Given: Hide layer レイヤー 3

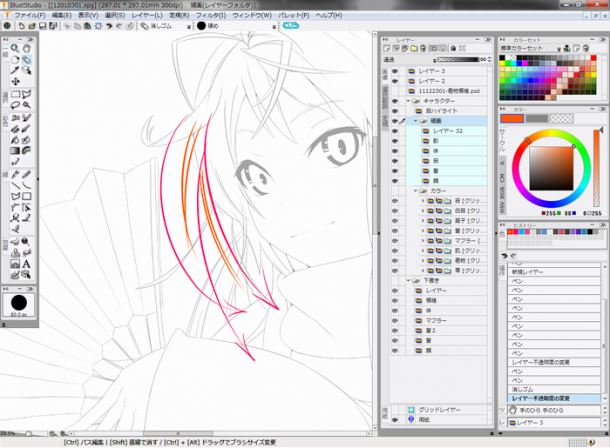Looking at the screenshot, I should tap(395, 71).
